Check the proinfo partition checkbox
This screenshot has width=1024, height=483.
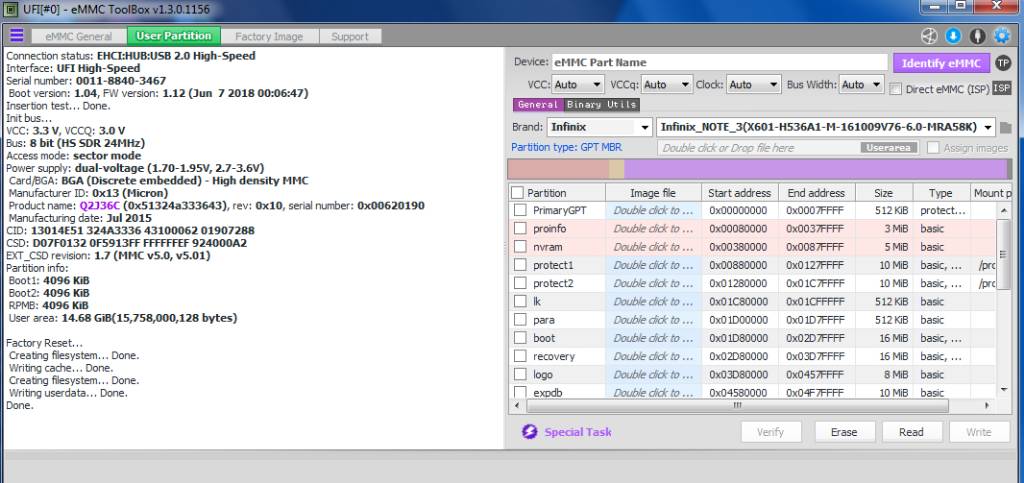pyautogui.click(x=520, y=228)
